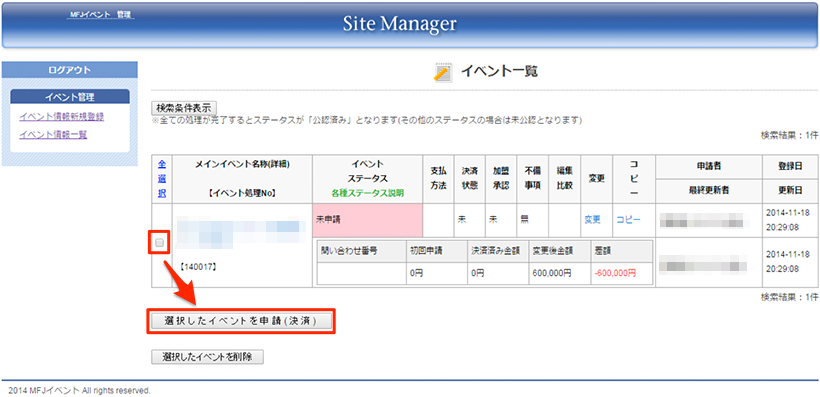This screenshot has height=397, width=820.
Task: Click the 問い合わせ番号 header cell
Action: [x=362, y=252]
